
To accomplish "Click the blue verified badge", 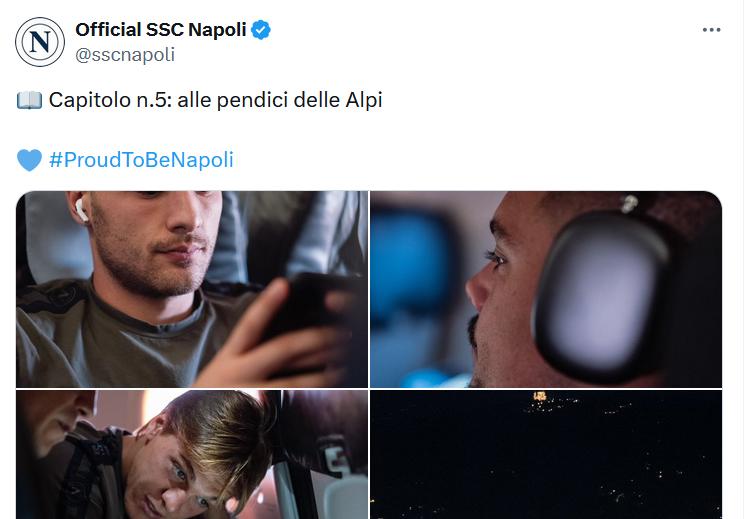I will pos(261,30).
